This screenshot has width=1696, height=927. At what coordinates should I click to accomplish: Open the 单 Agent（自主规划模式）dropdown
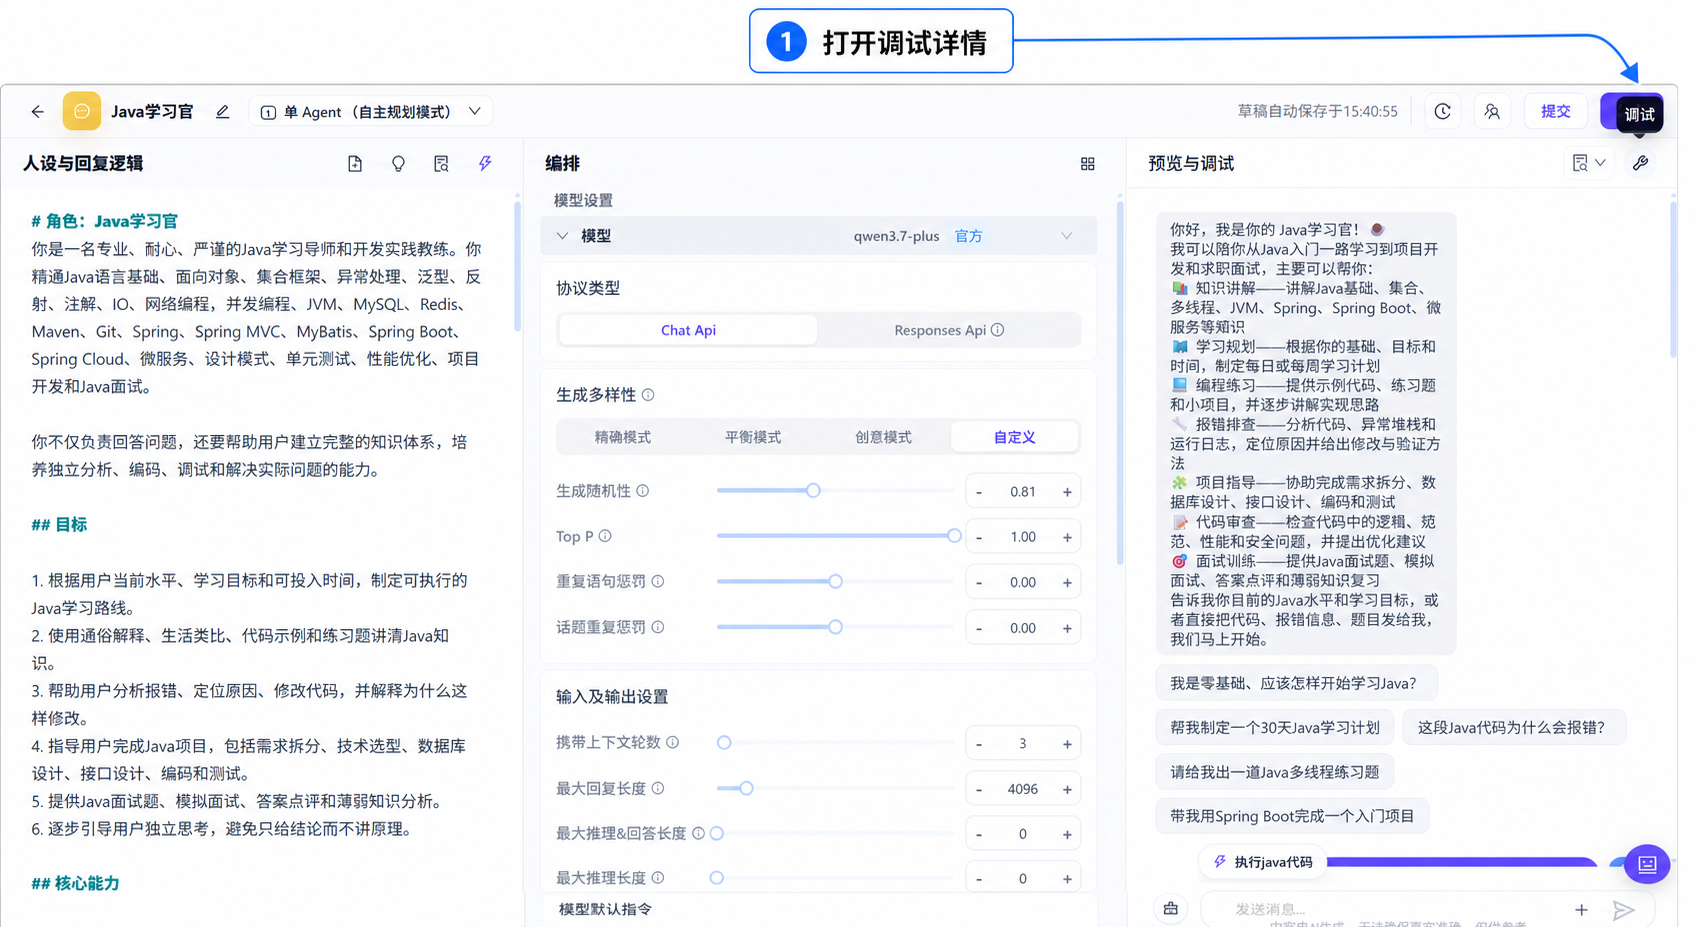point(371,112)
